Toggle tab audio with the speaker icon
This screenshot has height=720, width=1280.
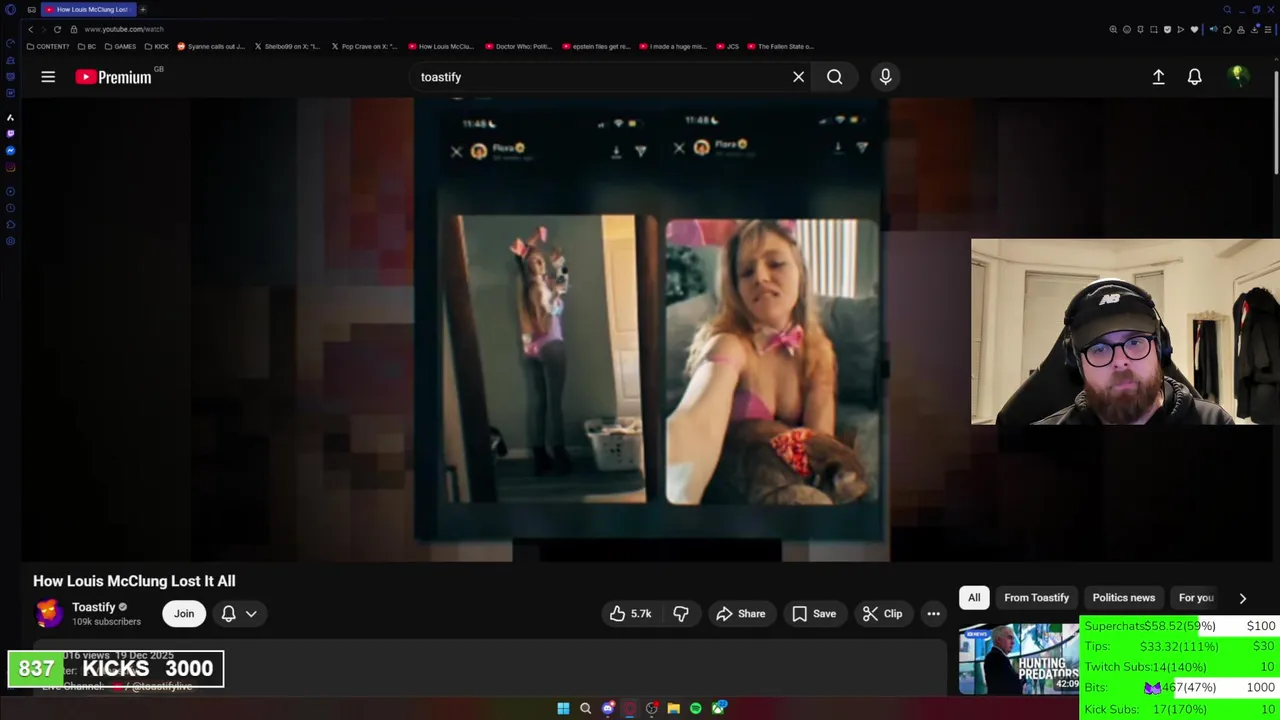1213,29
